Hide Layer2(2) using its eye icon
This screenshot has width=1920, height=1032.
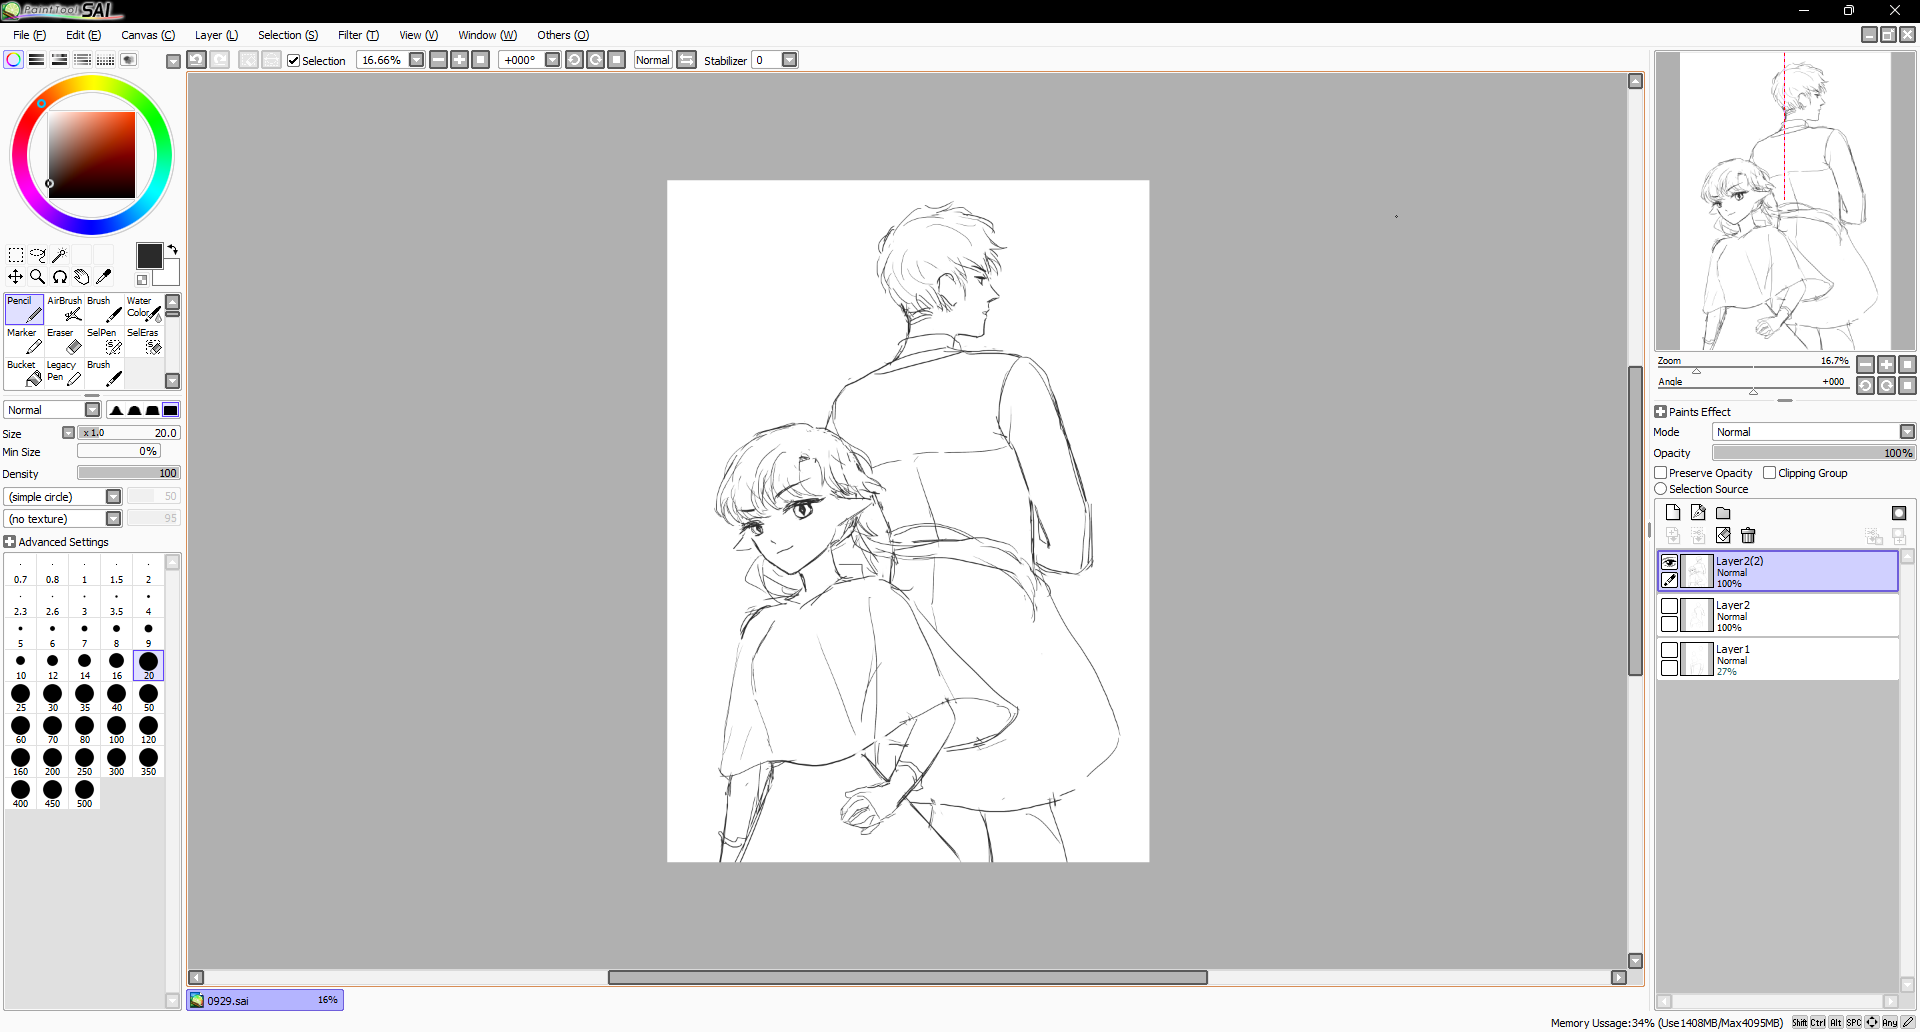pos(1669,562)
